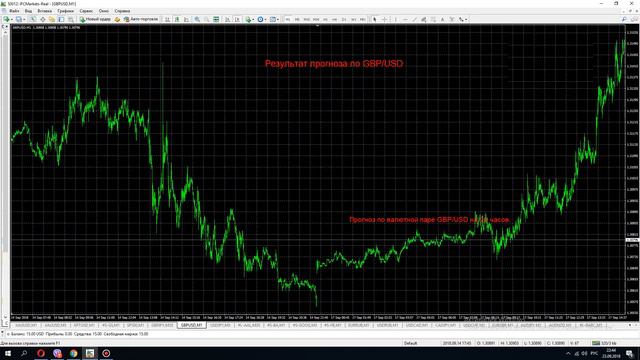Switch to the M1 timeframe
Viewport: 640px width, 360px height.
tap(288, 19)
